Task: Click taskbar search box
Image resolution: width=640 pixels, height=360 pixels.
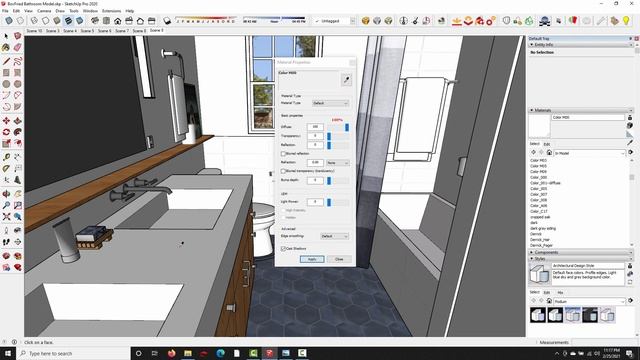Action: click(x=73, y=353)
